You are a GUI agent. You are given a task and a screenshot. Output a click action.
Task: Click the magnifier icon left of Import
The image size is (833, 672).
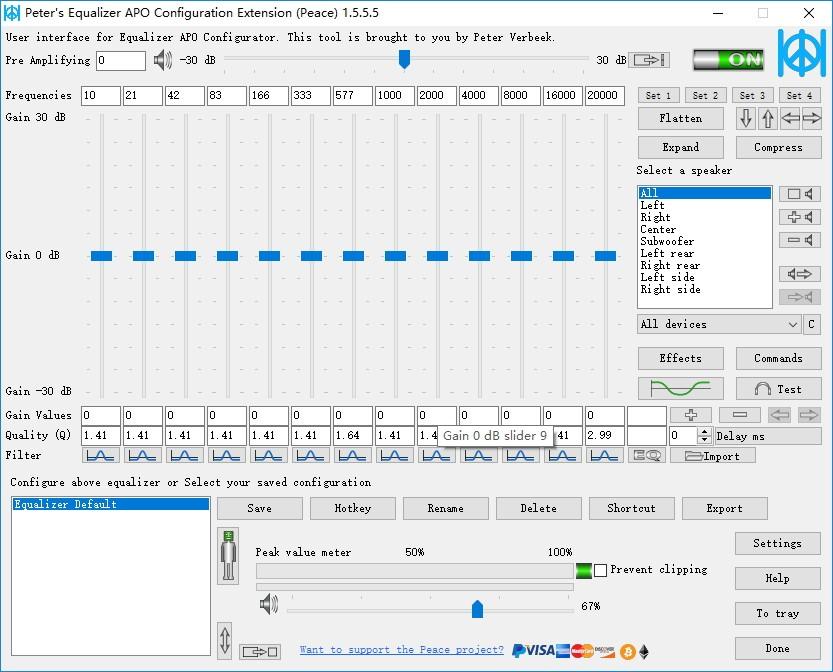coord(647,455)
